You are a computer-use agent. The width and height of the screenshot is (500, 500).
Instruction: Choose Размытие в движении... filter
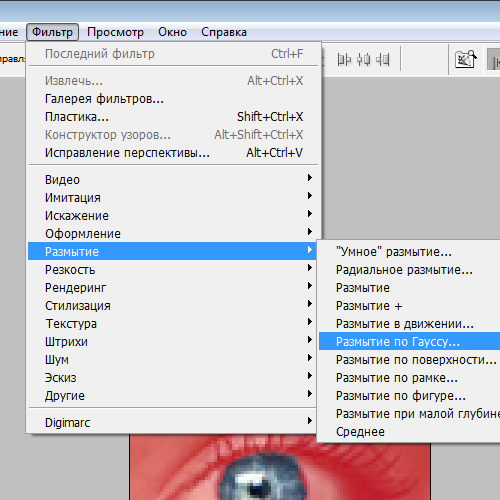[x=409, y=324]
